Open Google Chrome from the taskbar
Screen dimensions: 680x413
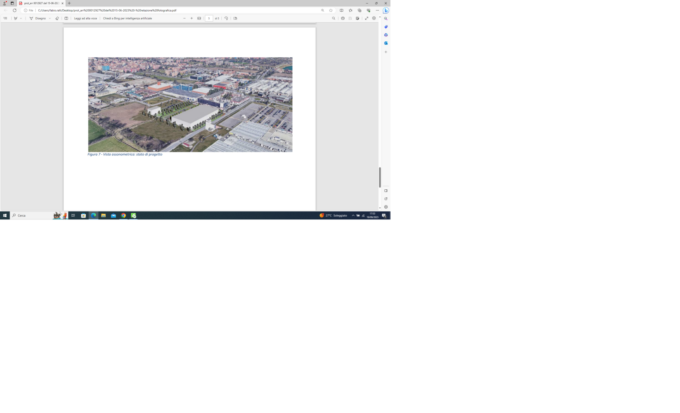point(123,215)
